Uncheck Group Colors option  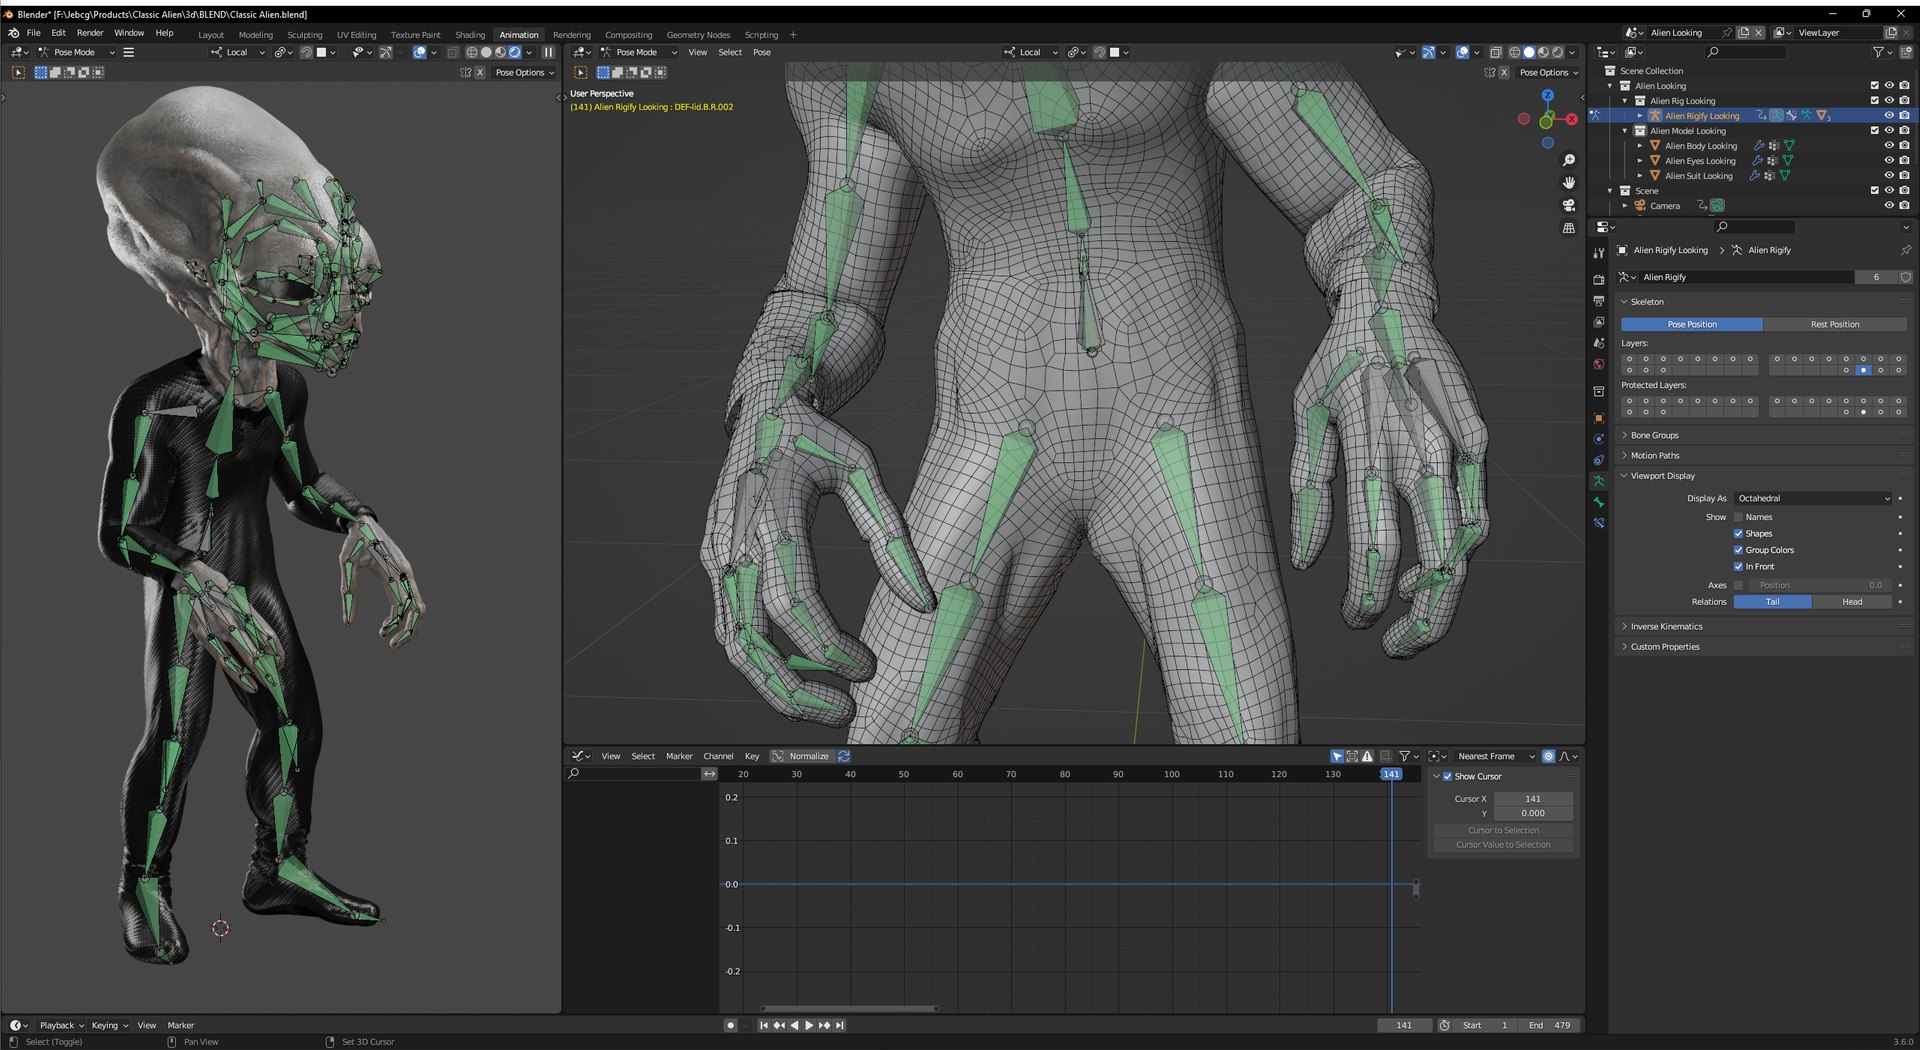point(1738,550)
